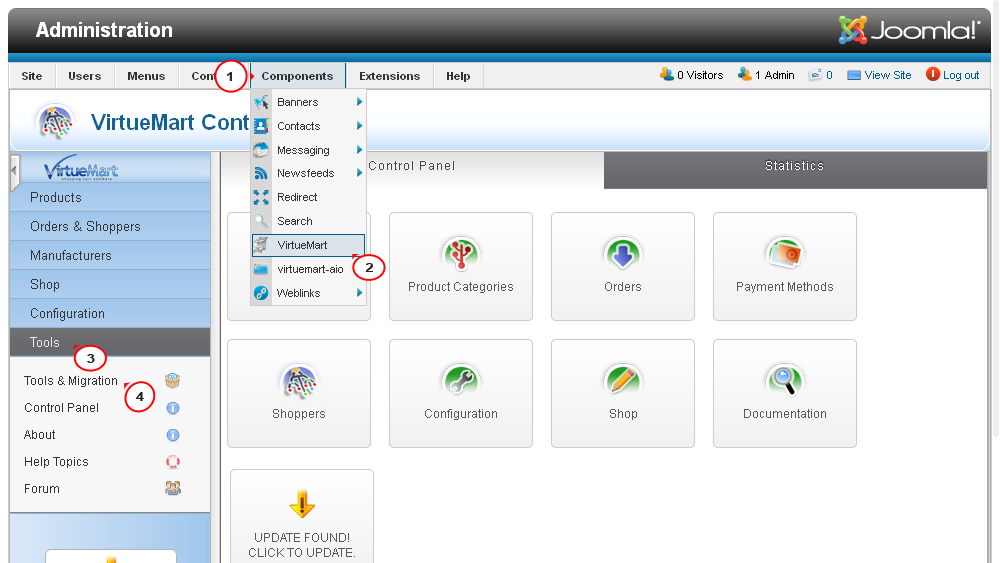Open the Site menu
Image resolution: width=1000 pixels, height=563 pixels.
click(x=32, y=76)
